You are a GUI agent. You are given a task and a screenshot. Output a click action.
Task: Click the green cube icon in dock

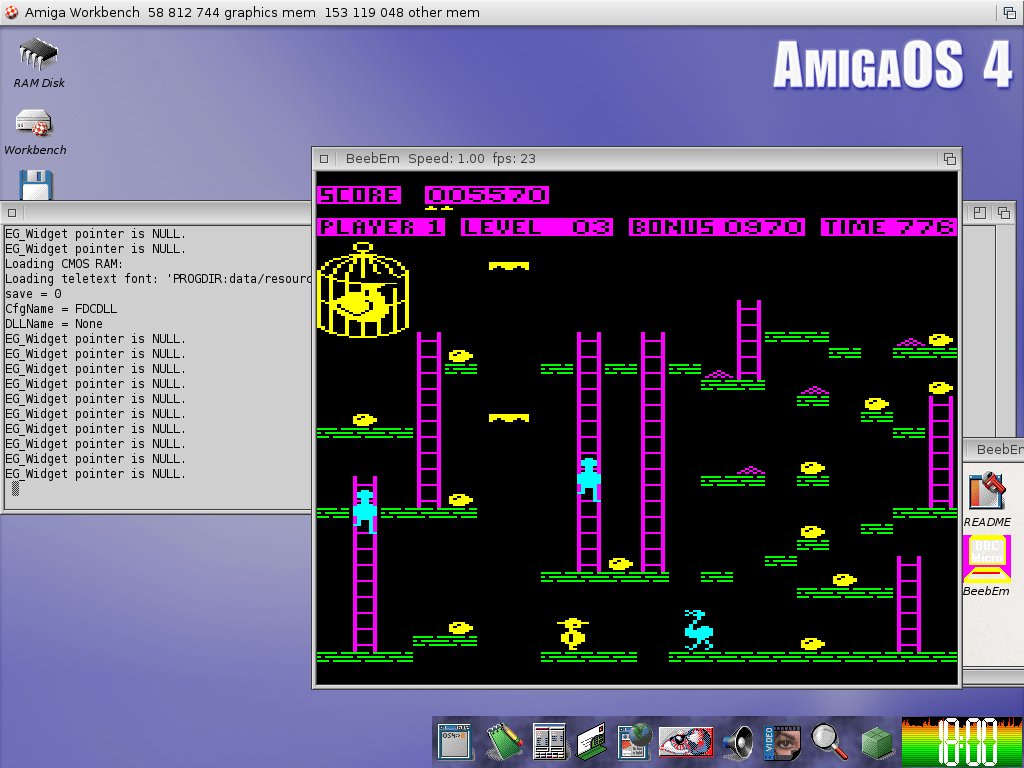point(876,744)
